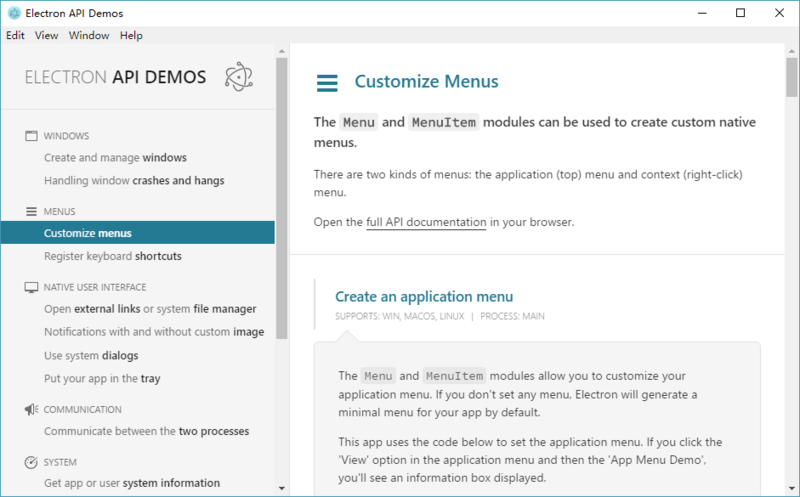Click the main content scrollbar thumb
800x497 pixels.
(792, 77)
